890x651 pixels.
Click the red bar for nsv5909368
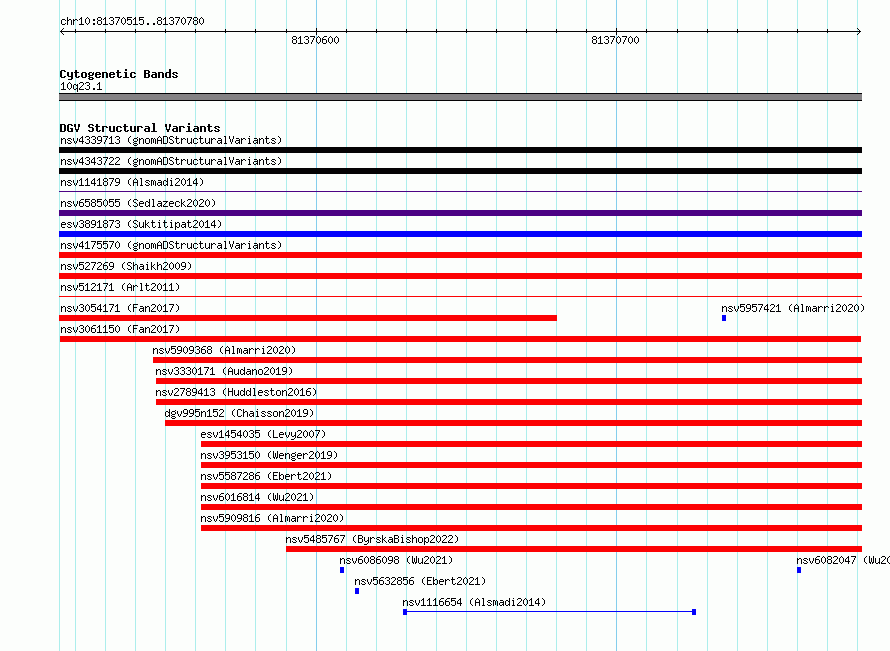pos(507,360)
